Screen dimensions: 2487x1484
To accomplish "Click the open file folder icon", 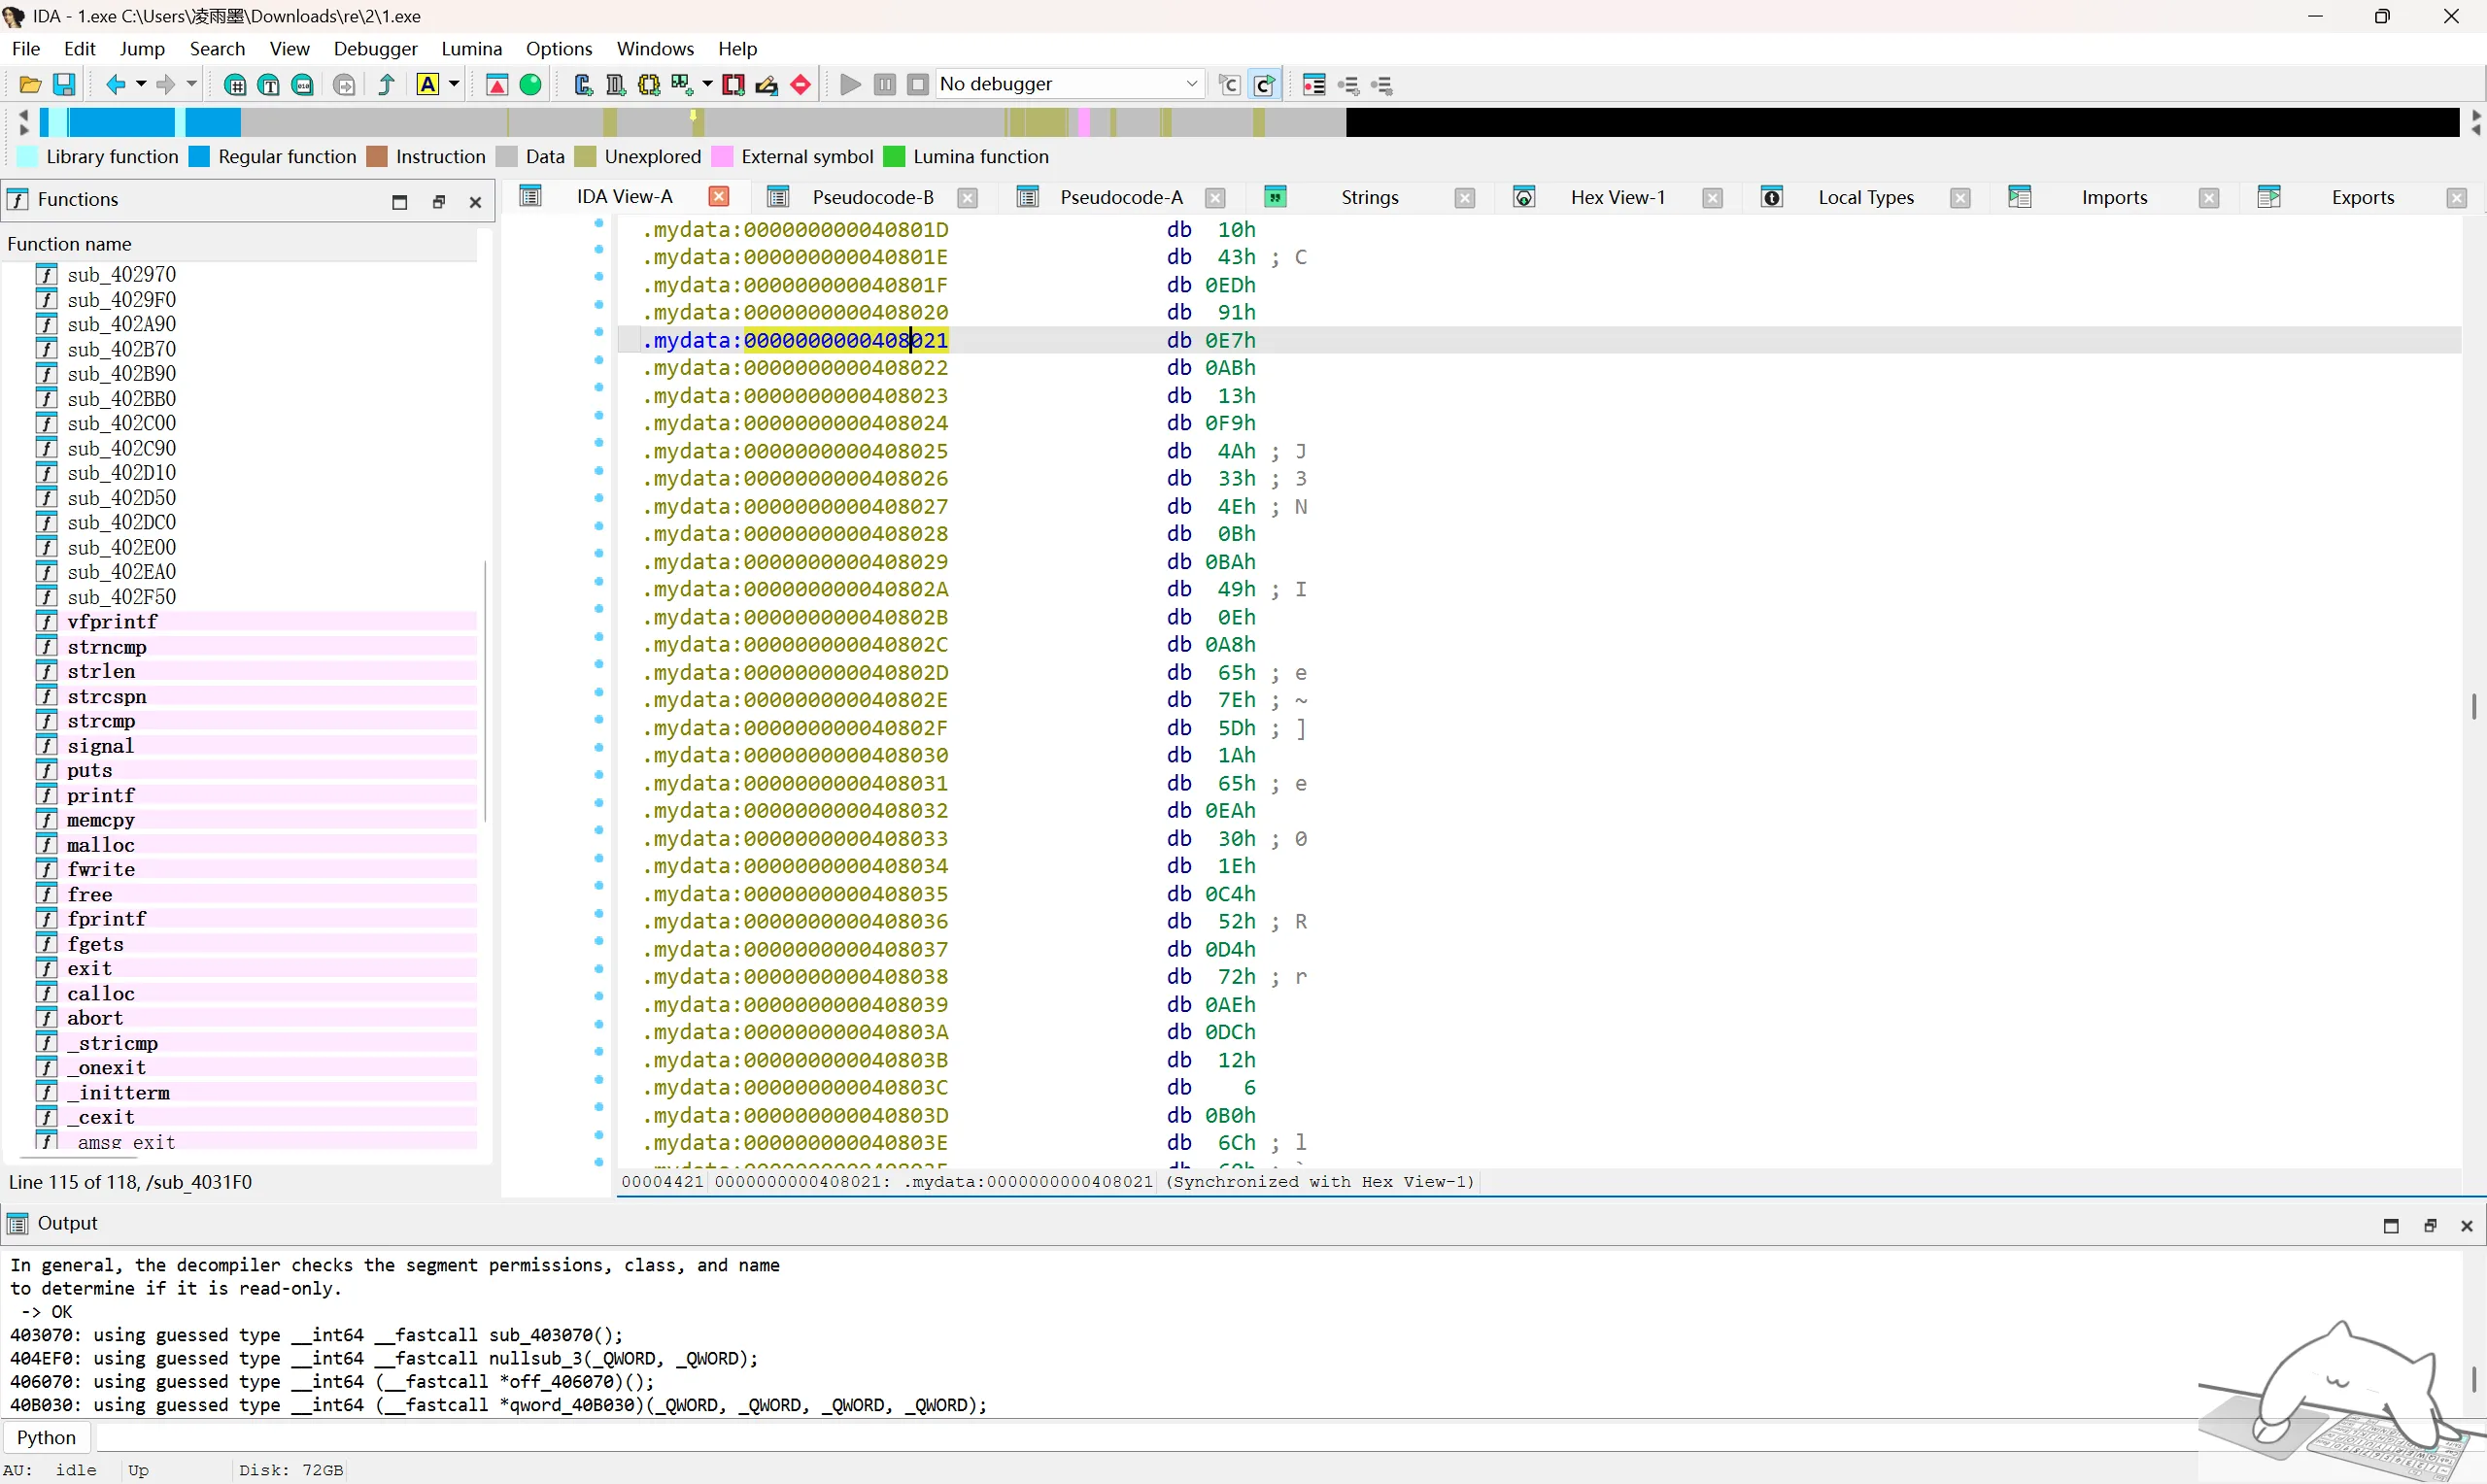I will (x=30, y=85).
